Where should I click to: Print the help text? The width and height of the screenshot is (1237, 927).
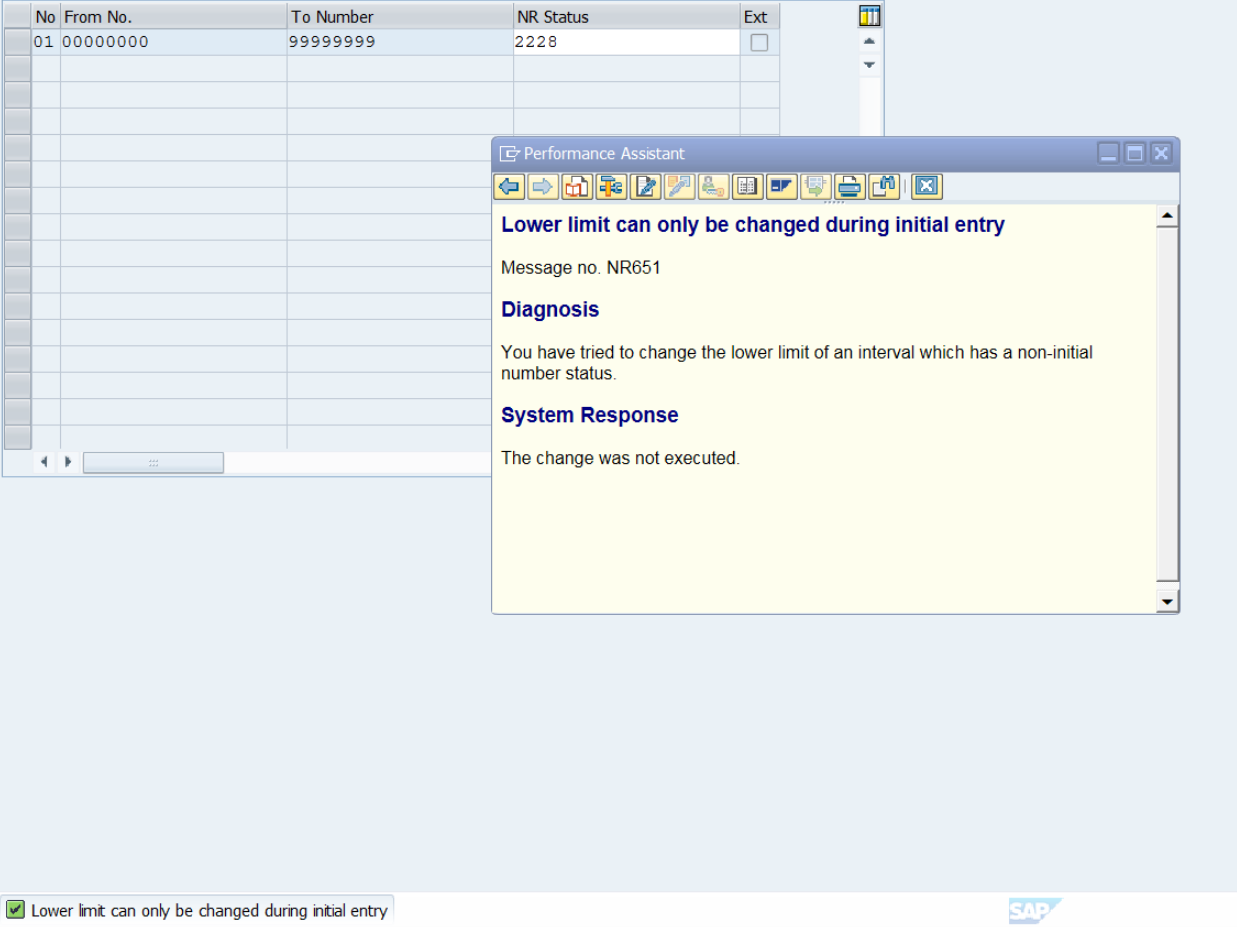click(x=849, y=186)
